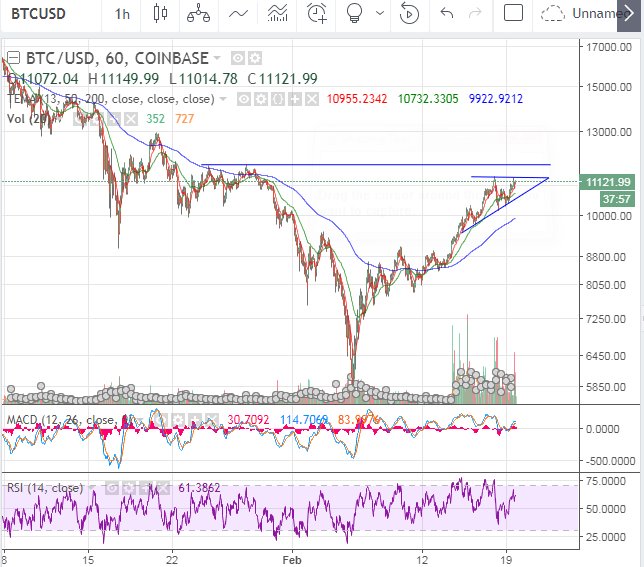Click the plus icon on the MACD row

[x=195, y=420]
